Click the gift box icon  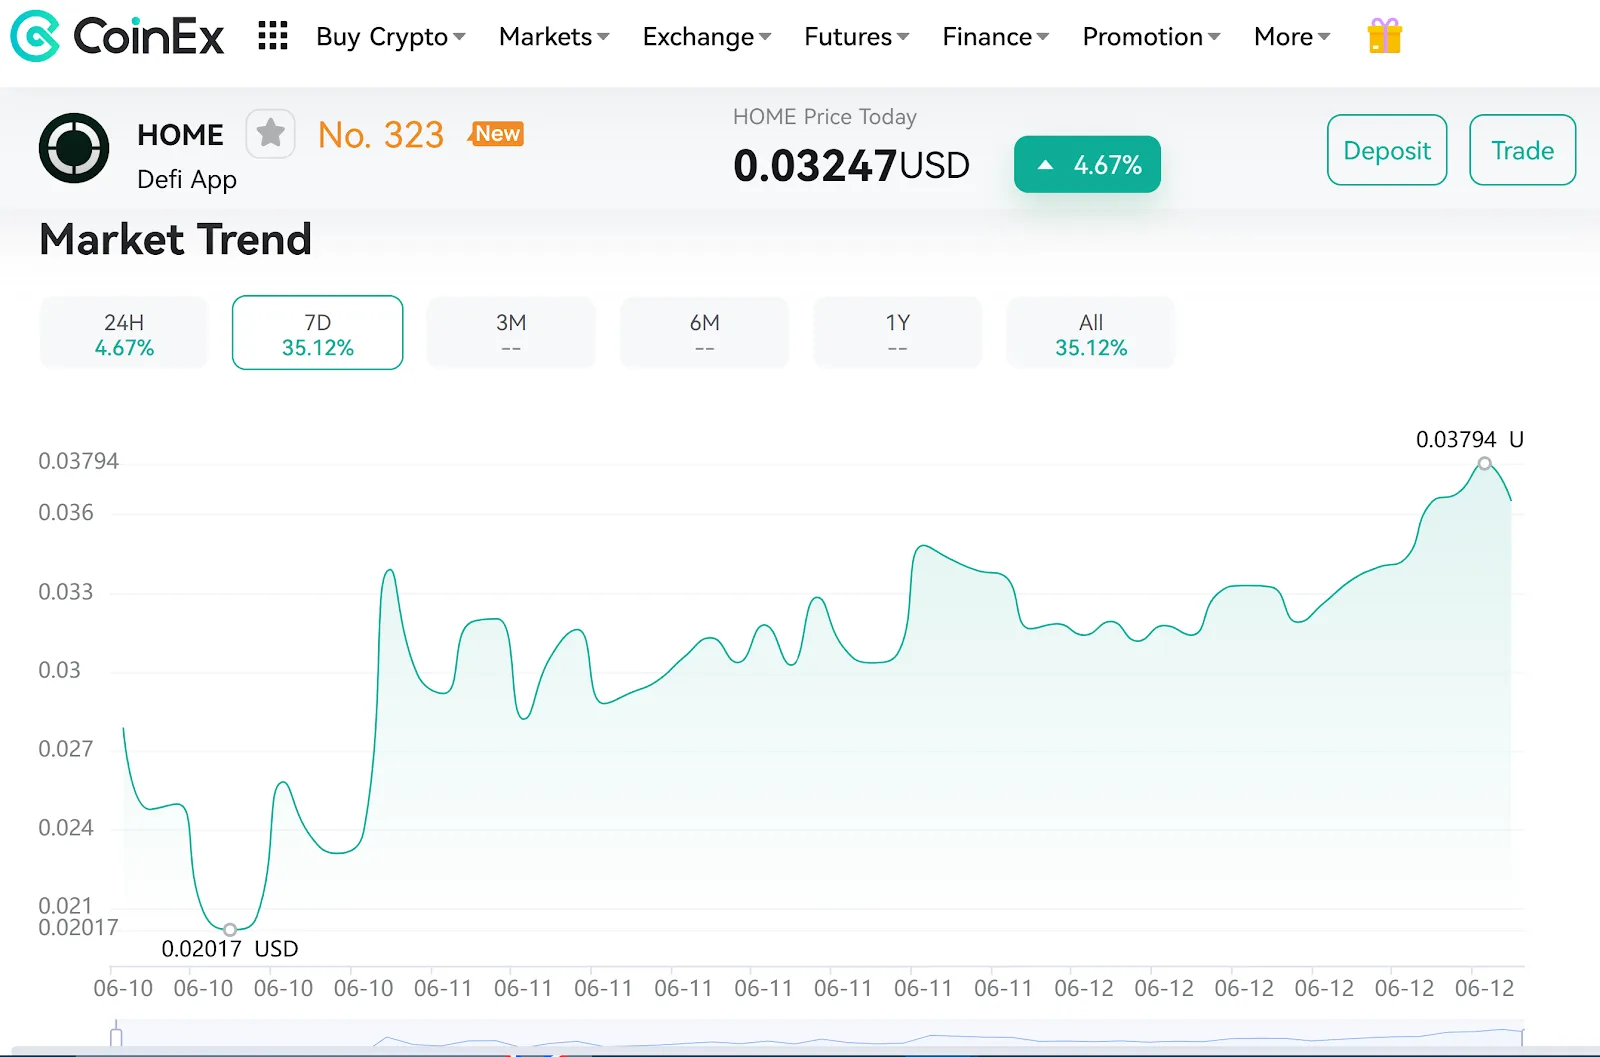point(1385,36)
